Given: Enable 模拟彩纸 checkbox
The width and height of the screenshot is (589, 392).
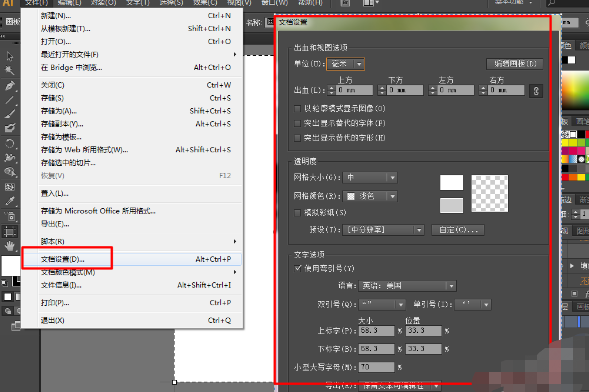Looking at the screenshot, I should (x=298, y=213).
